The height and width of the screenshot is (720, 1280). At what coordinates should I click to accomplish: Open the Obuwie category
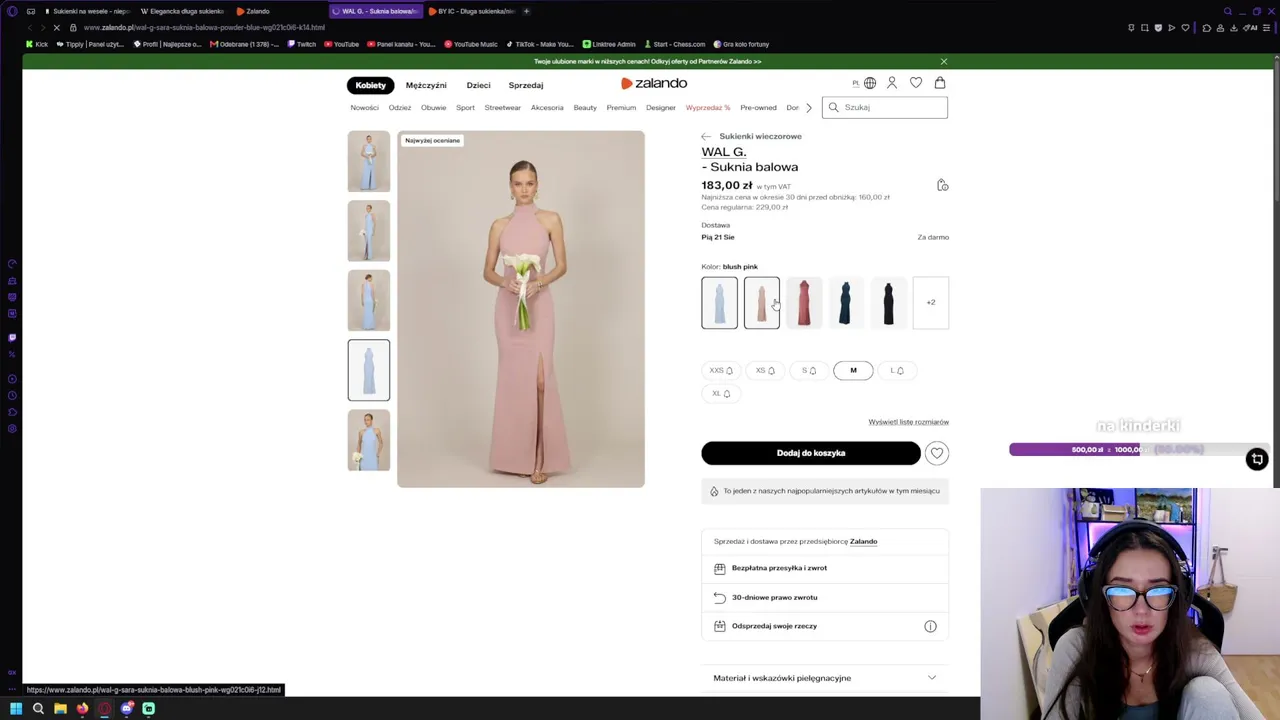tap(433, 107)
